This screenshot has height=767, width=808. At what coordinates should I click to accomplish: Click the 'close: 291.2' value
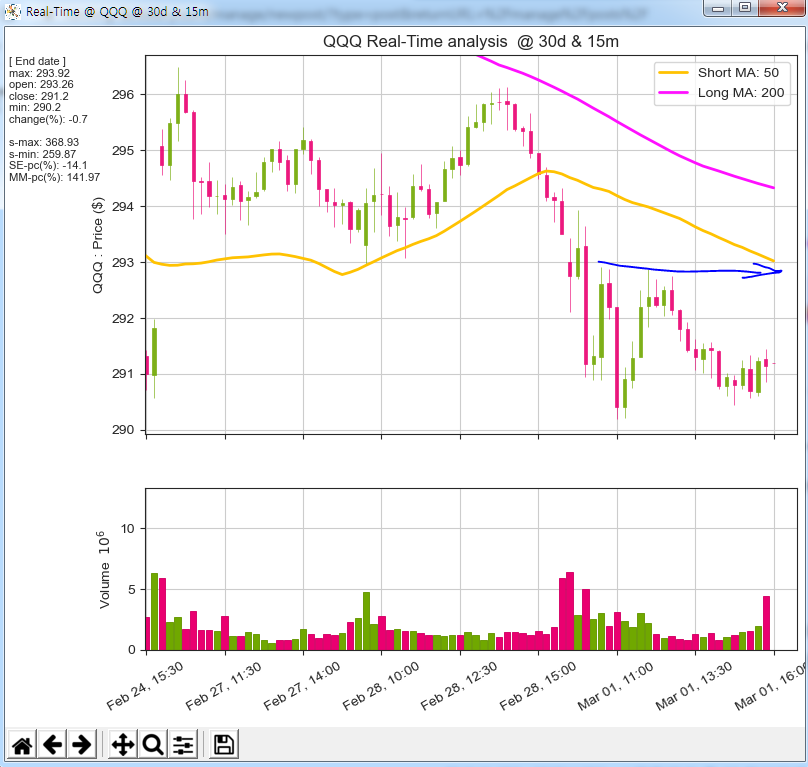point(39,96)
